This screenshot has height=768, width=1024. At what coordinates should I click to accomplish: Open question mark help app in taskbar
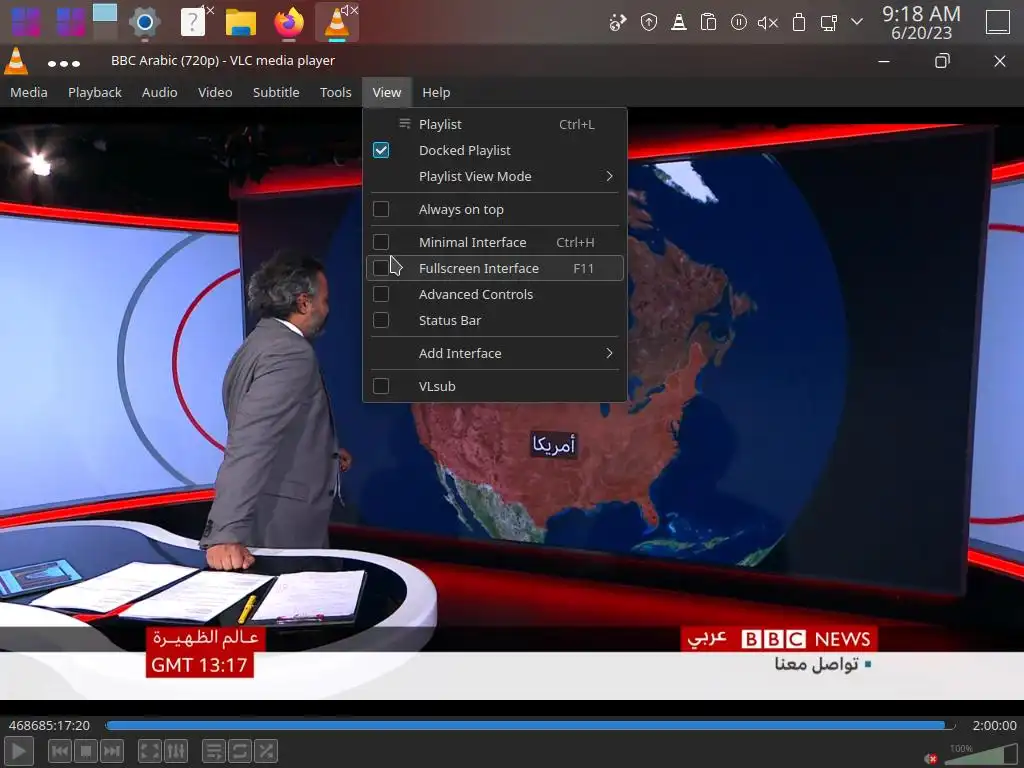[x=193, y=22]
